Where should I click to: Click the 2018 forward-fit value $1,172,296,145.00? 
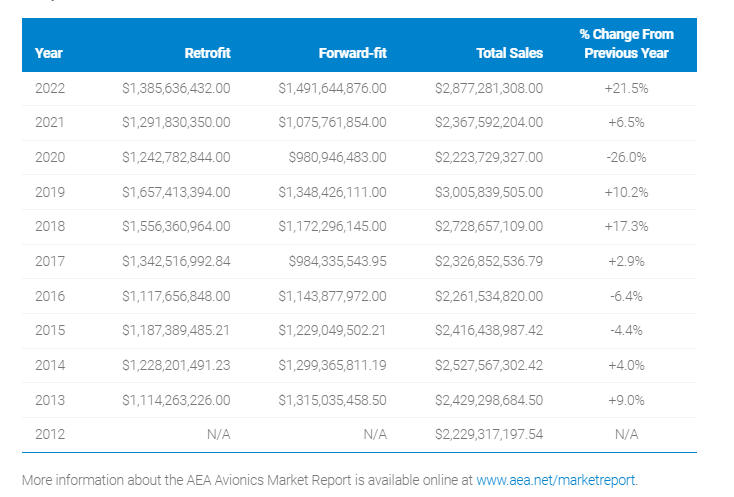tap(332, 227)
